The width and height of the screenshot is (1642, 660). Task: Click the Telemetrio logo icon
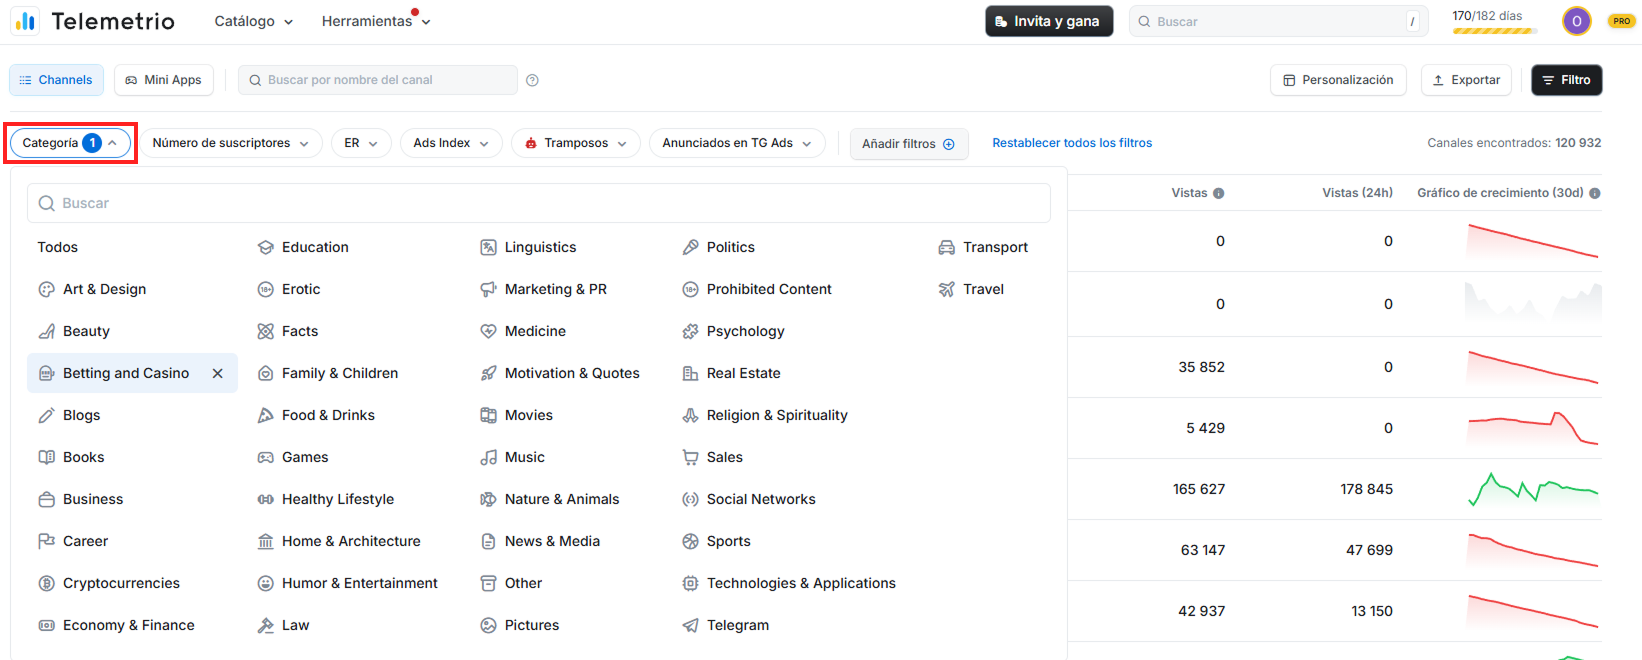25,21
